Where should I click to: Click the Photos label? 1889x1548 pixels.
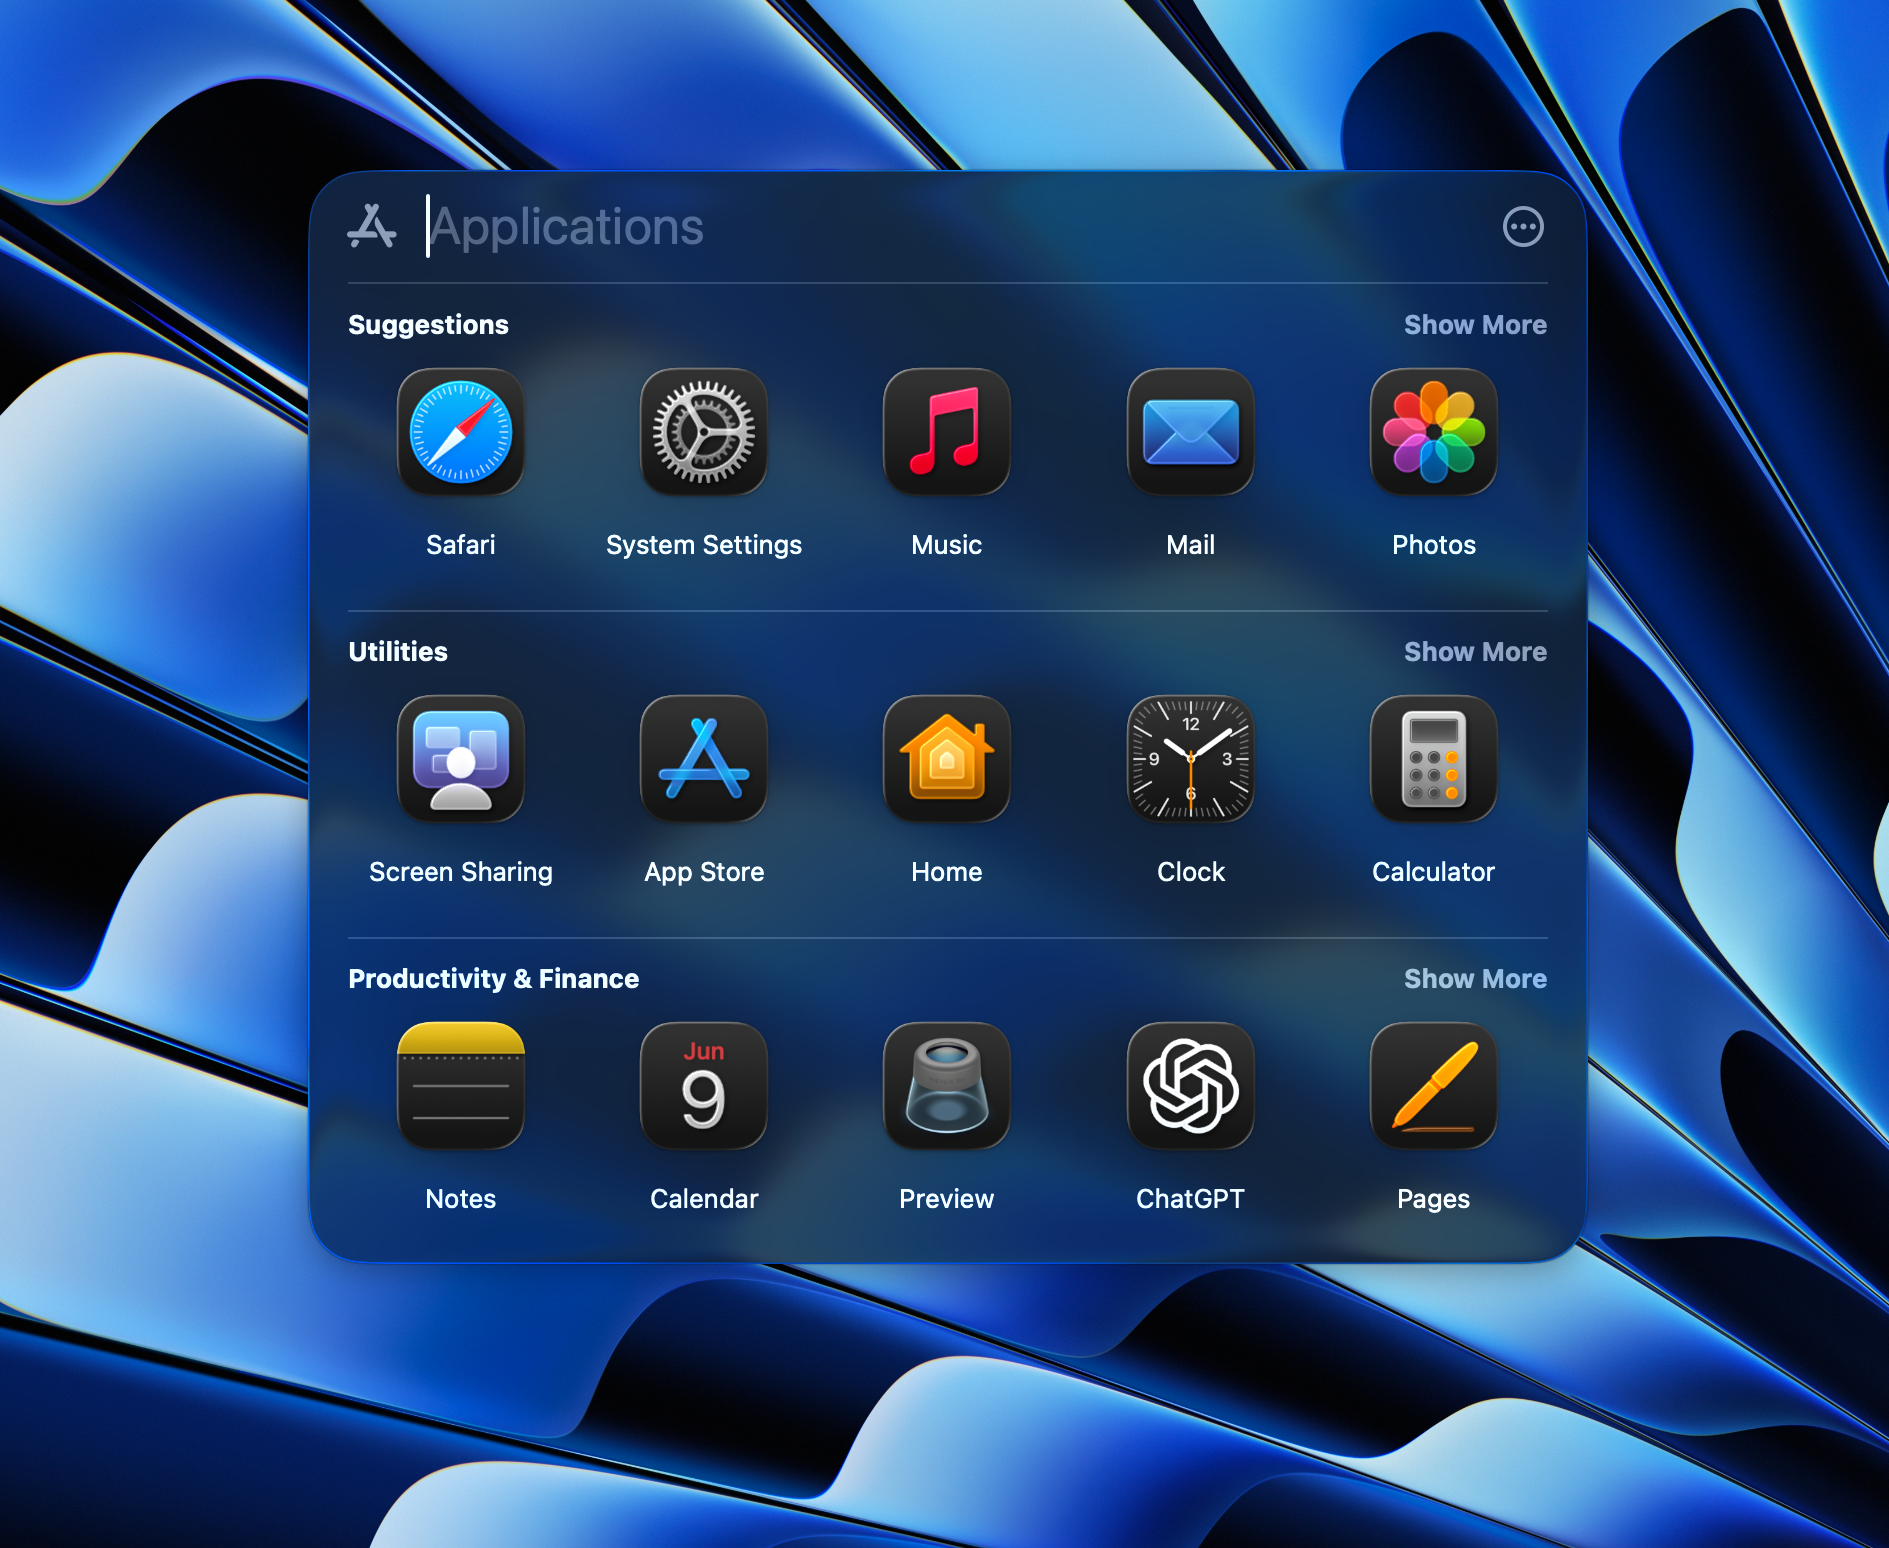click(1434, 545)
